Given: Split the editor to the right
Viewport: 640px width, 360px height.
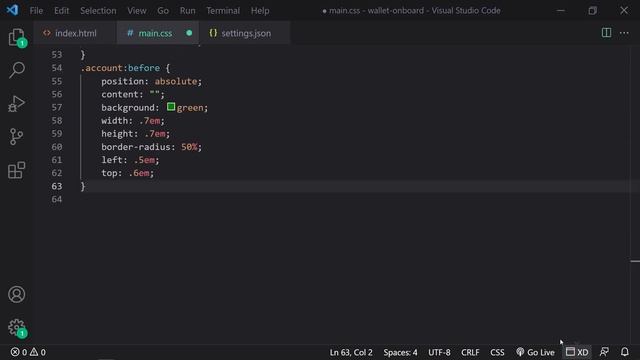Looking at the screenshot, I should (x=606, y=33).
